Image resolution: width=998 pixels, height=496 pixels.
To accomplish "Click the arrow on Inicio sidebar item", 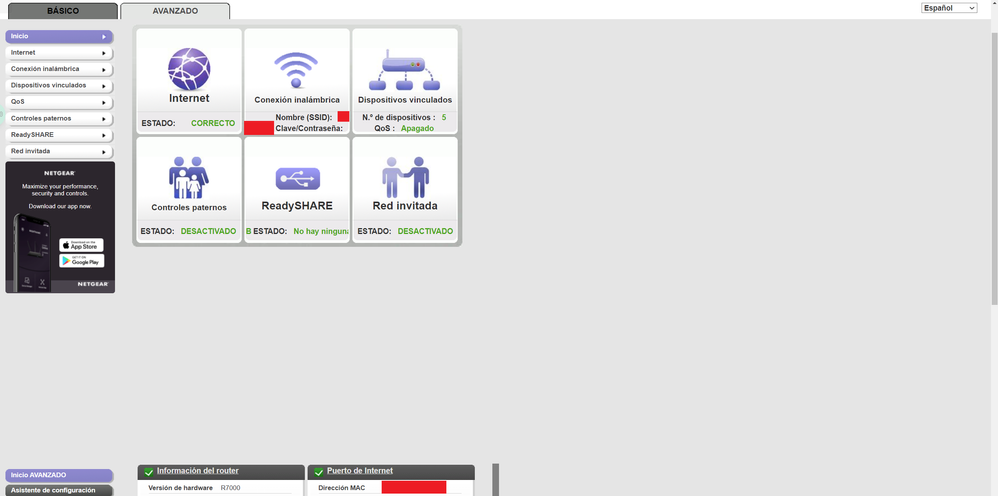I will (104, 37).
